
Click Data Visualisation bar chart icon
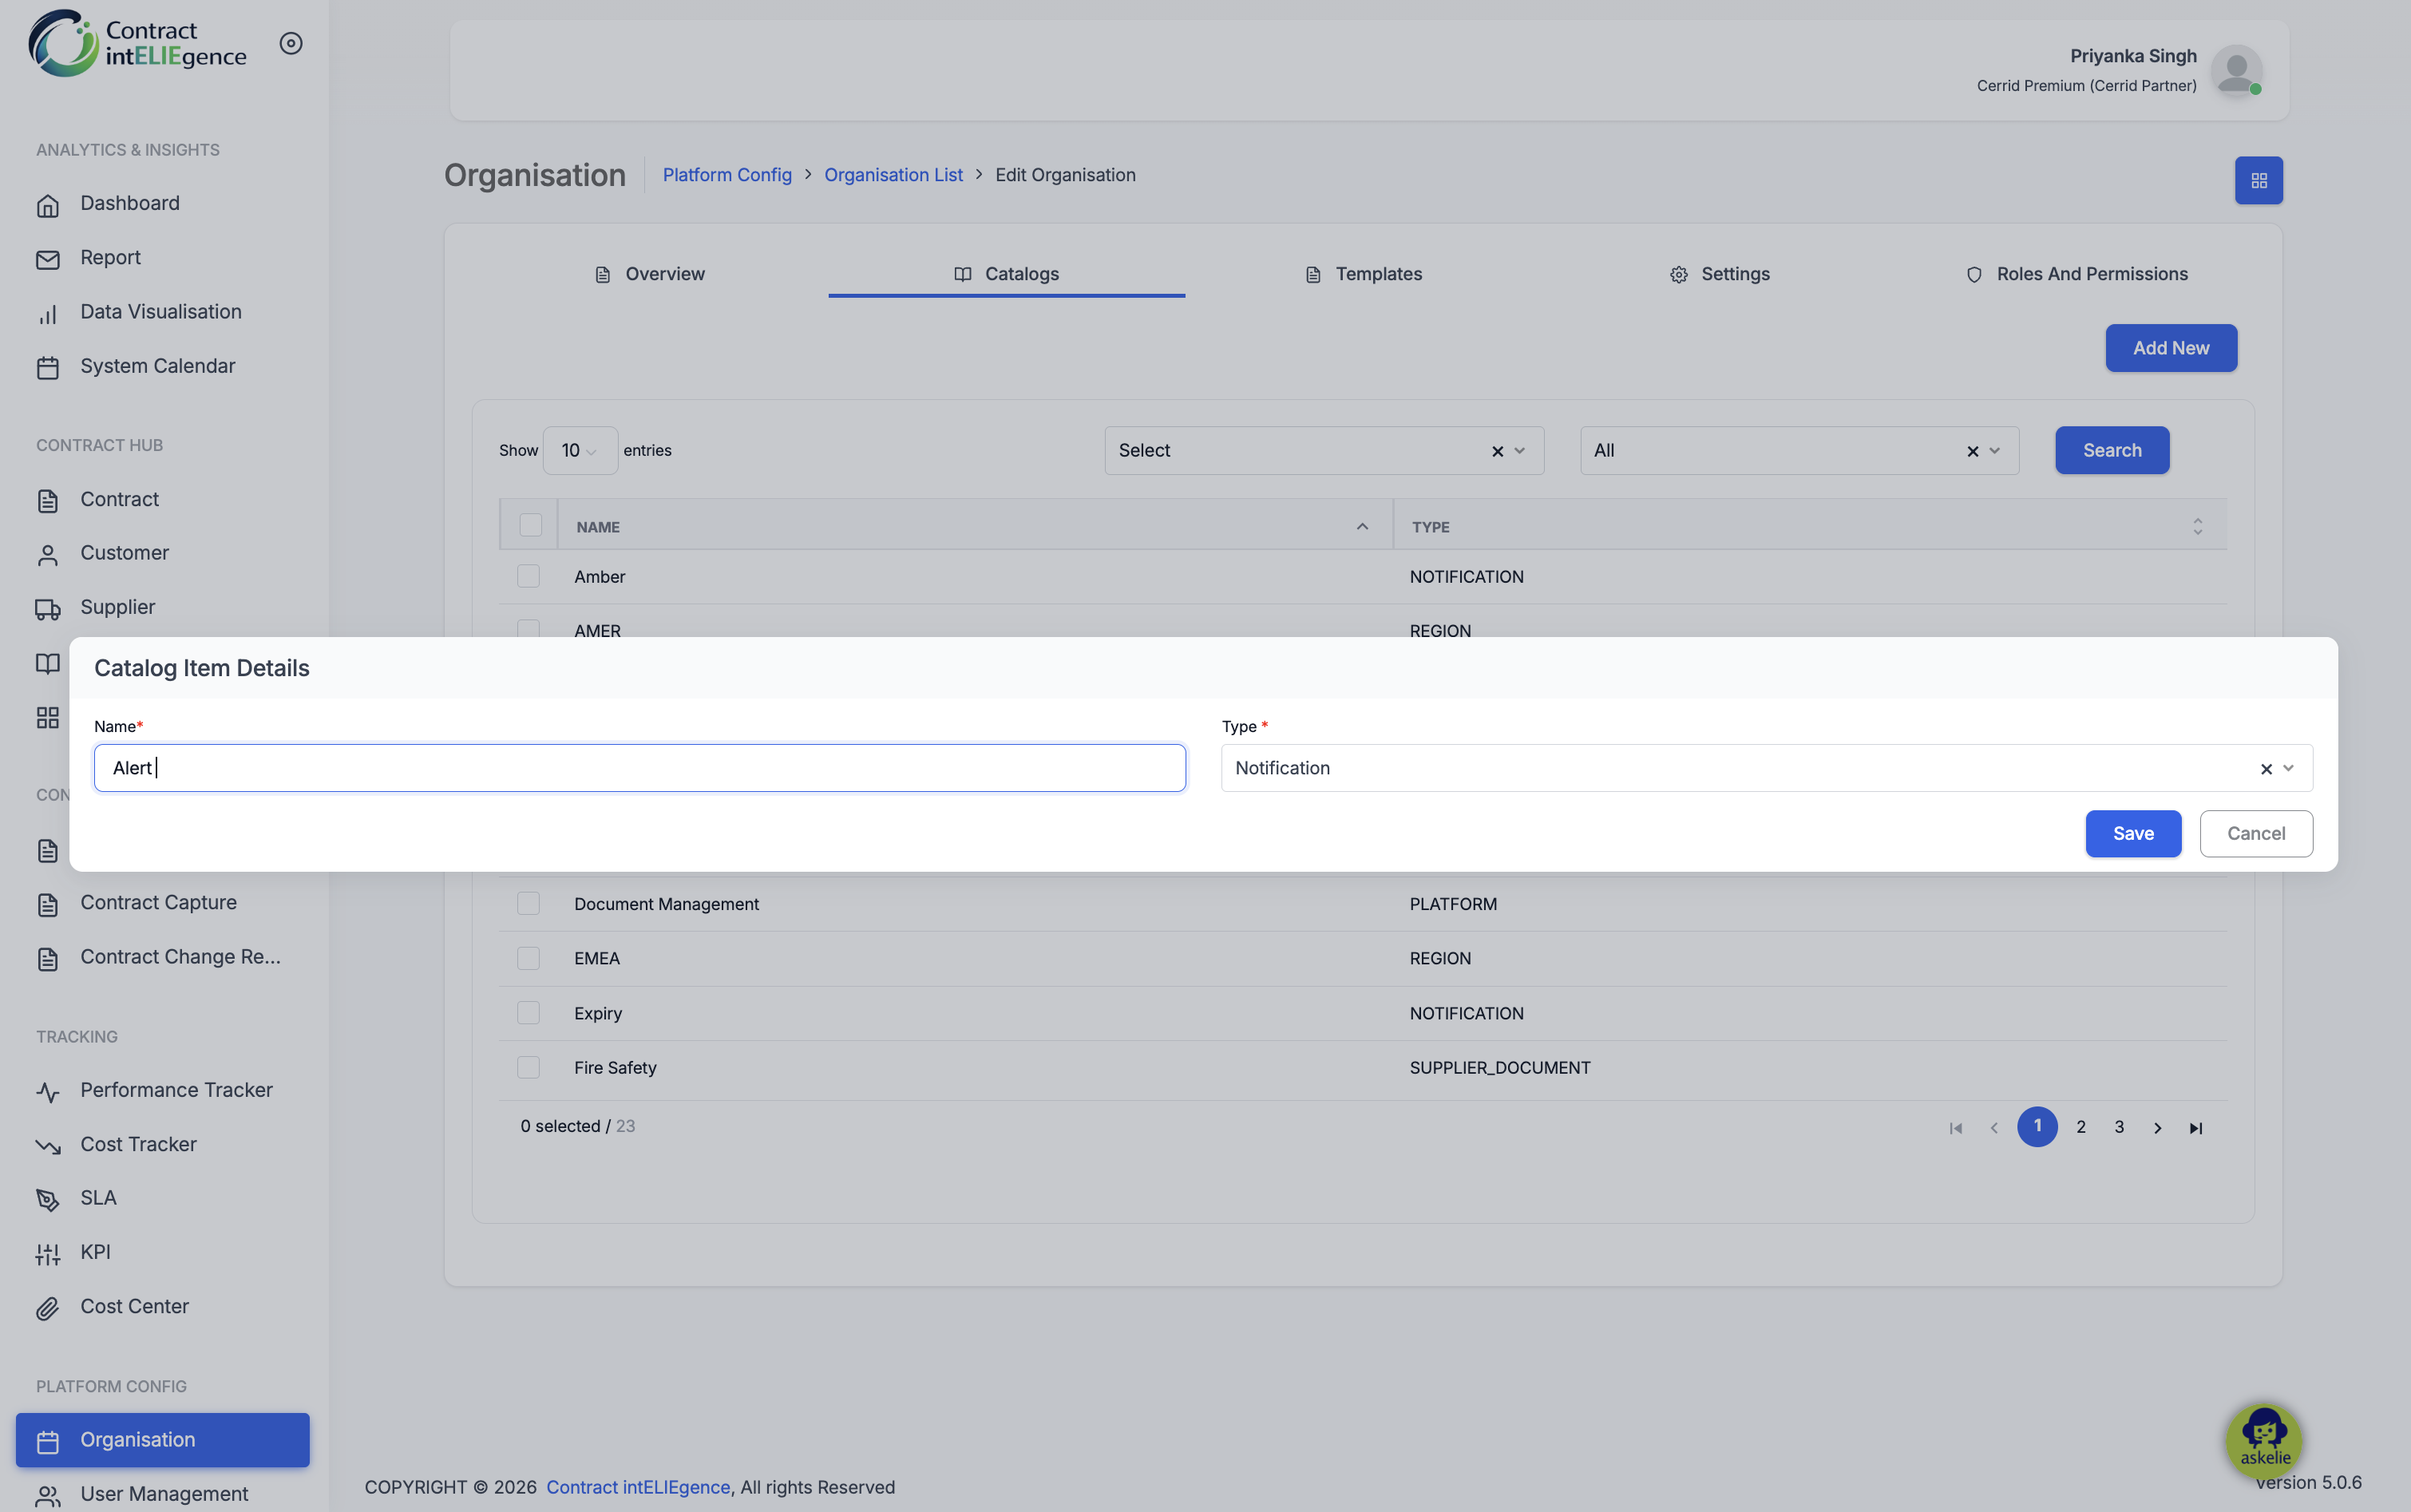click(x=48, y=314)
